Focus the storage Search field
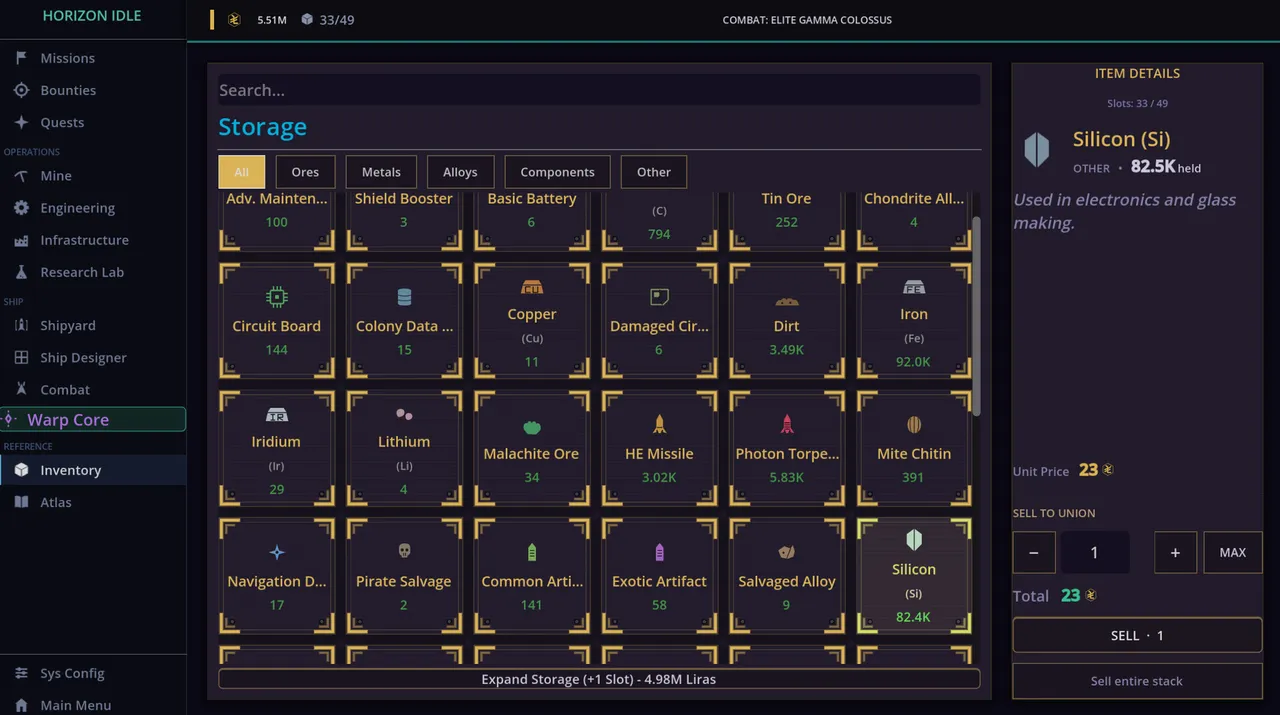The image size is (1280, 715). click(599, 90)
